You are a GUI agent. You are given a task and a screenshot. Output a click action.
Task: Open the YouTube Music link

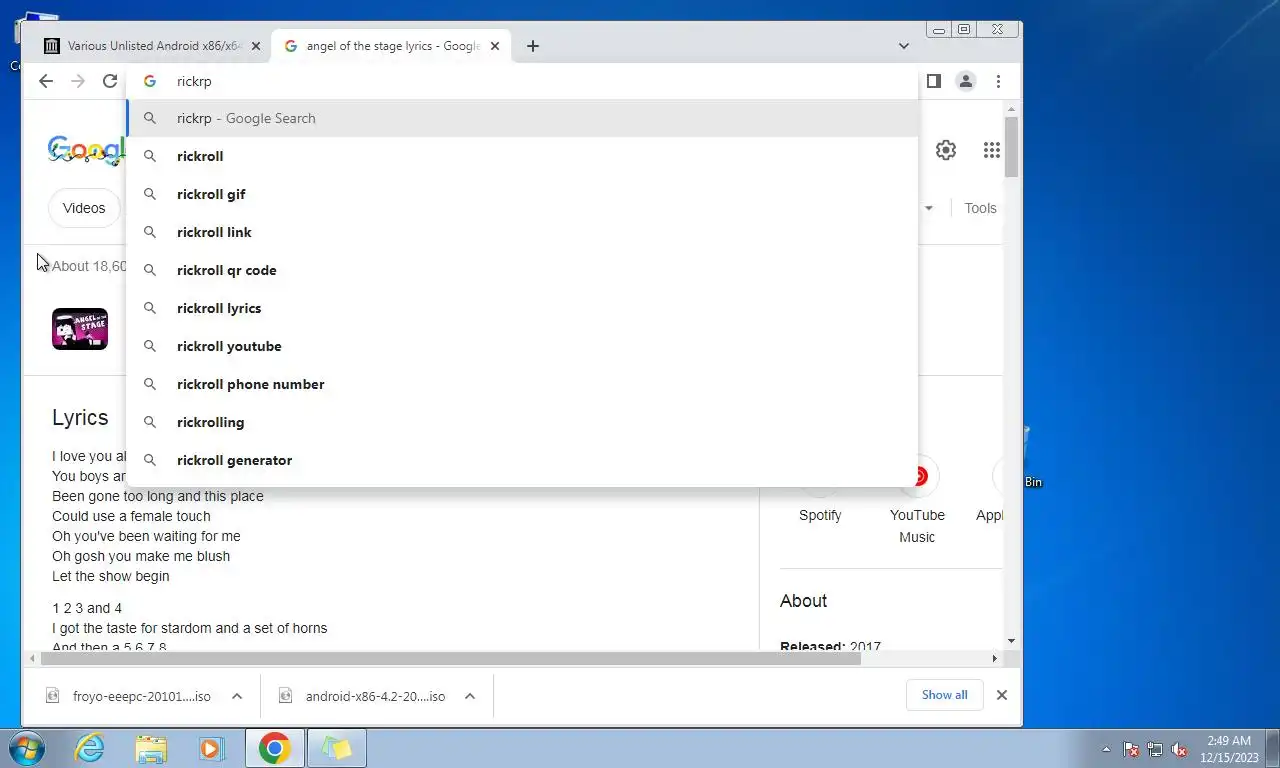pos(917,526)
